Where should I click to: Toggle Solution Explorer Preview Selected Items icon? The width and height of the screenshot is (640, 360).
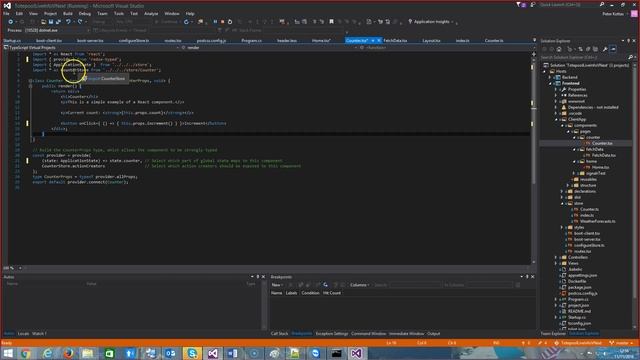(x=613, y=49)
